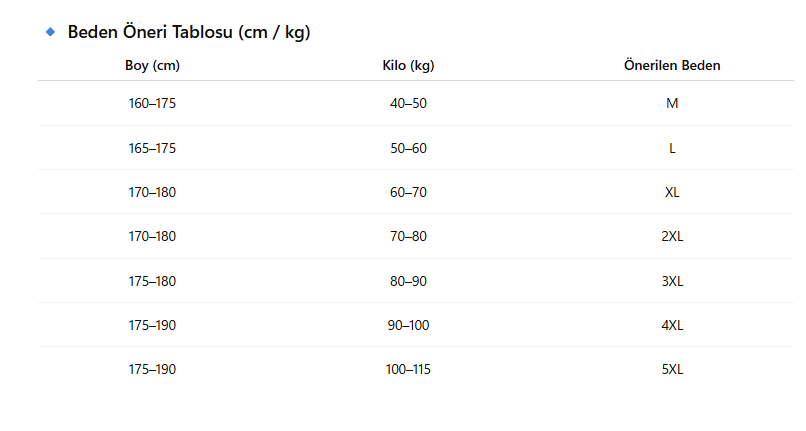Choose the L size cell

click(x=672, y=148)
